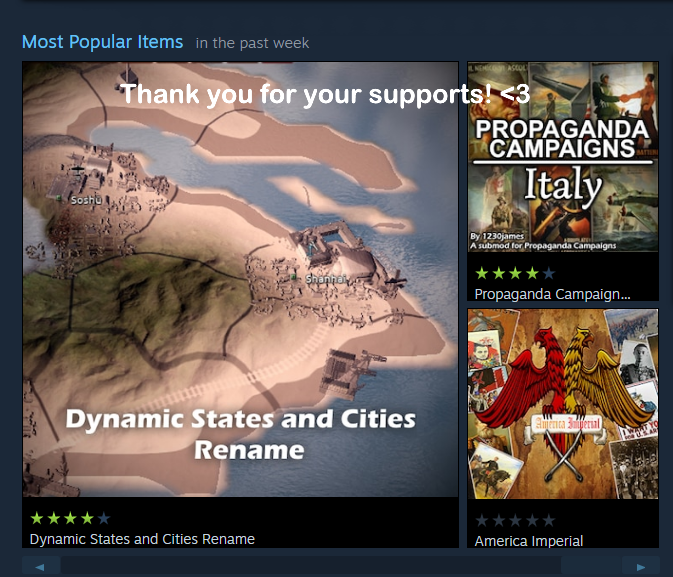Click the Italy text on Propaganda thumbnail
The height and width of the screenshot is (577, 673).
tap(563, 185)
